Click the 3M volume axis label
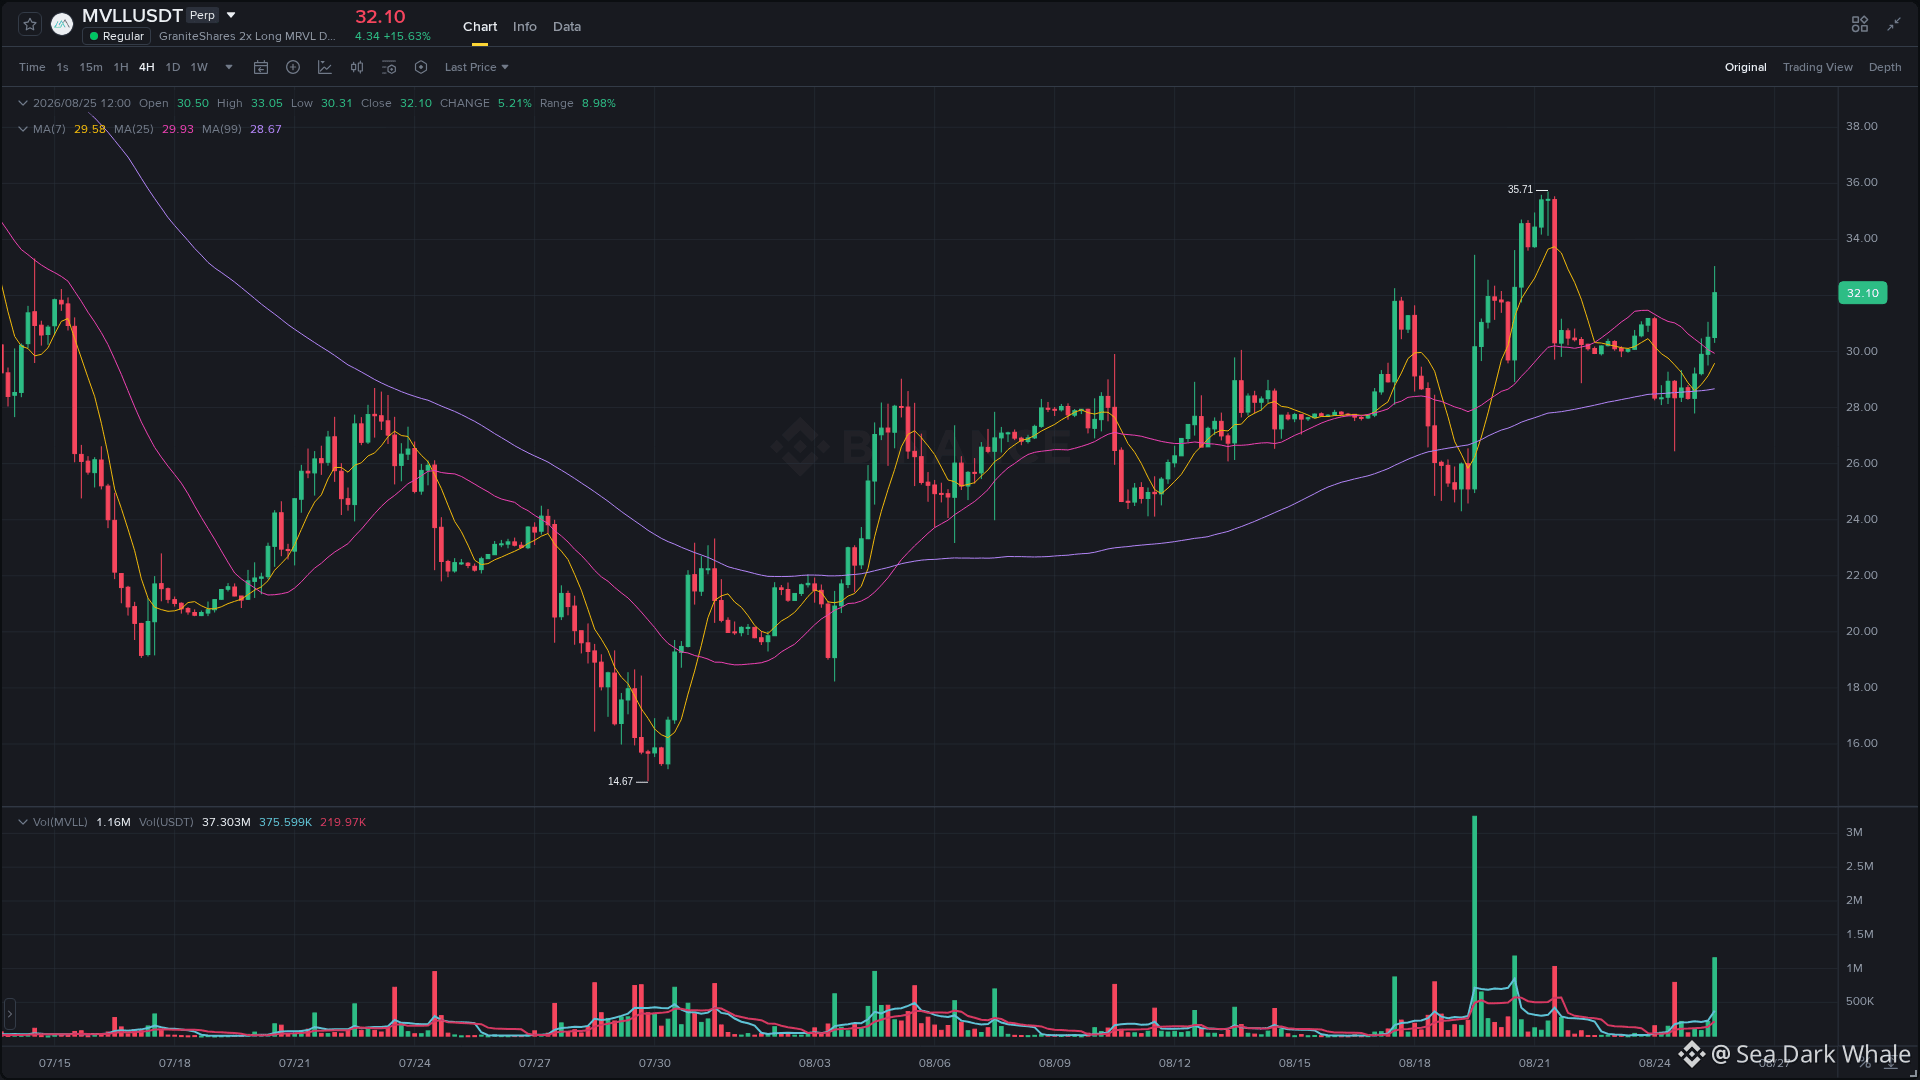The image size is (1920, 1080). point(1854,832)
